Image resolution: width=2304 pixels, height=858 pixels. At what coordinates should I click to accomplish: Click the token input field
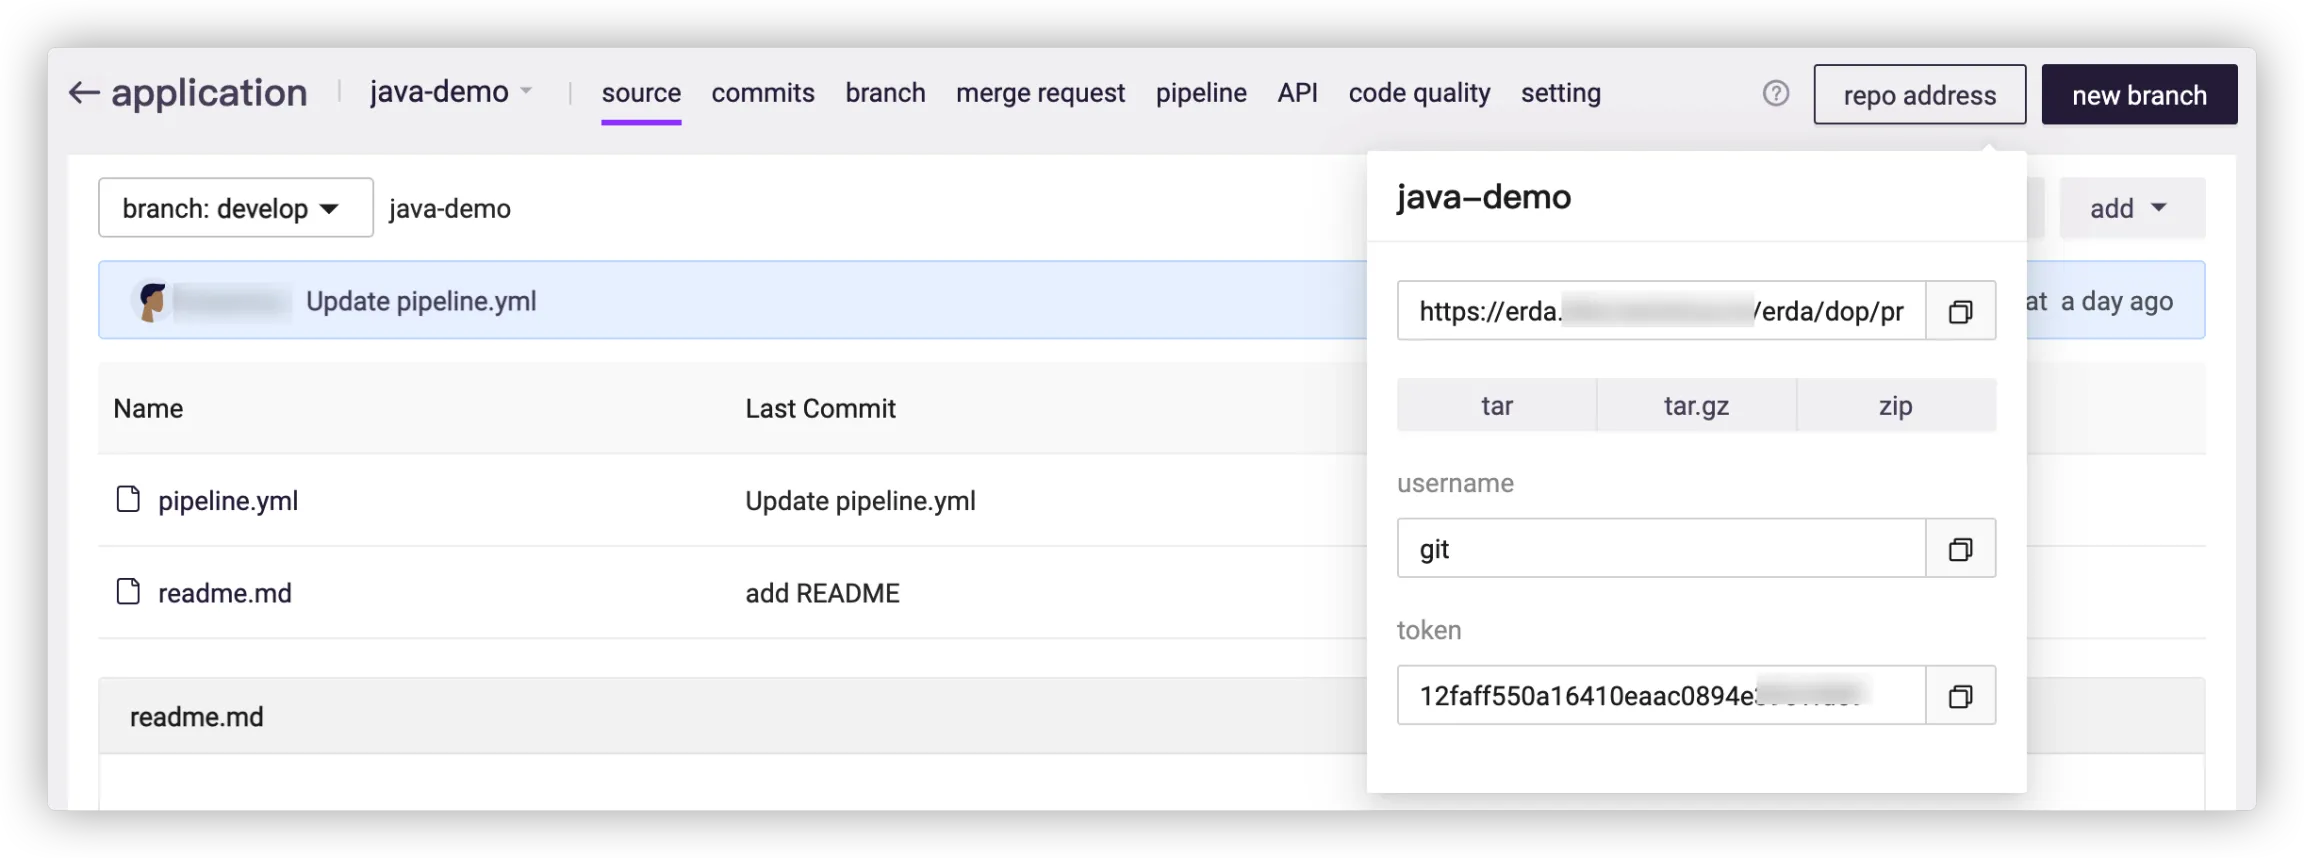(x=1660, y=696)
